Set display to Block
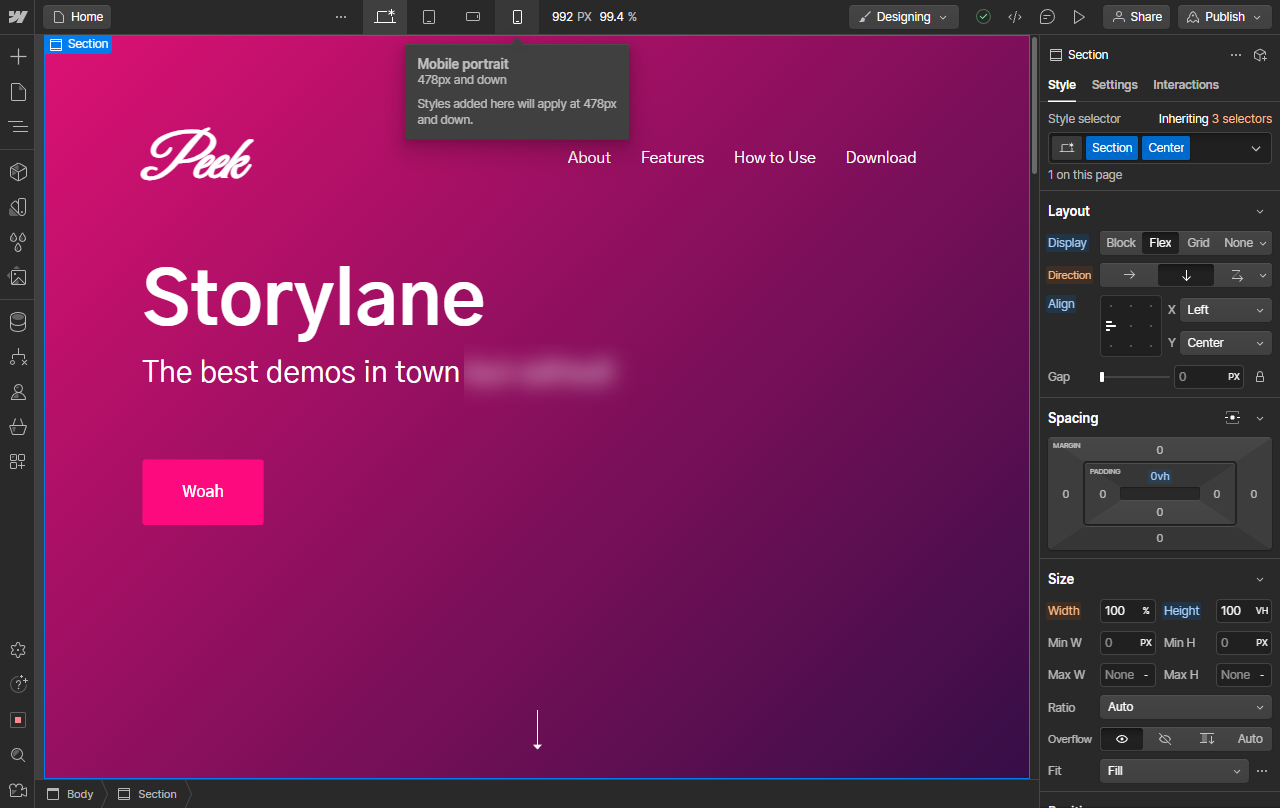The height and width of the screenshot is (808, 1280). tap(1120, 243)
